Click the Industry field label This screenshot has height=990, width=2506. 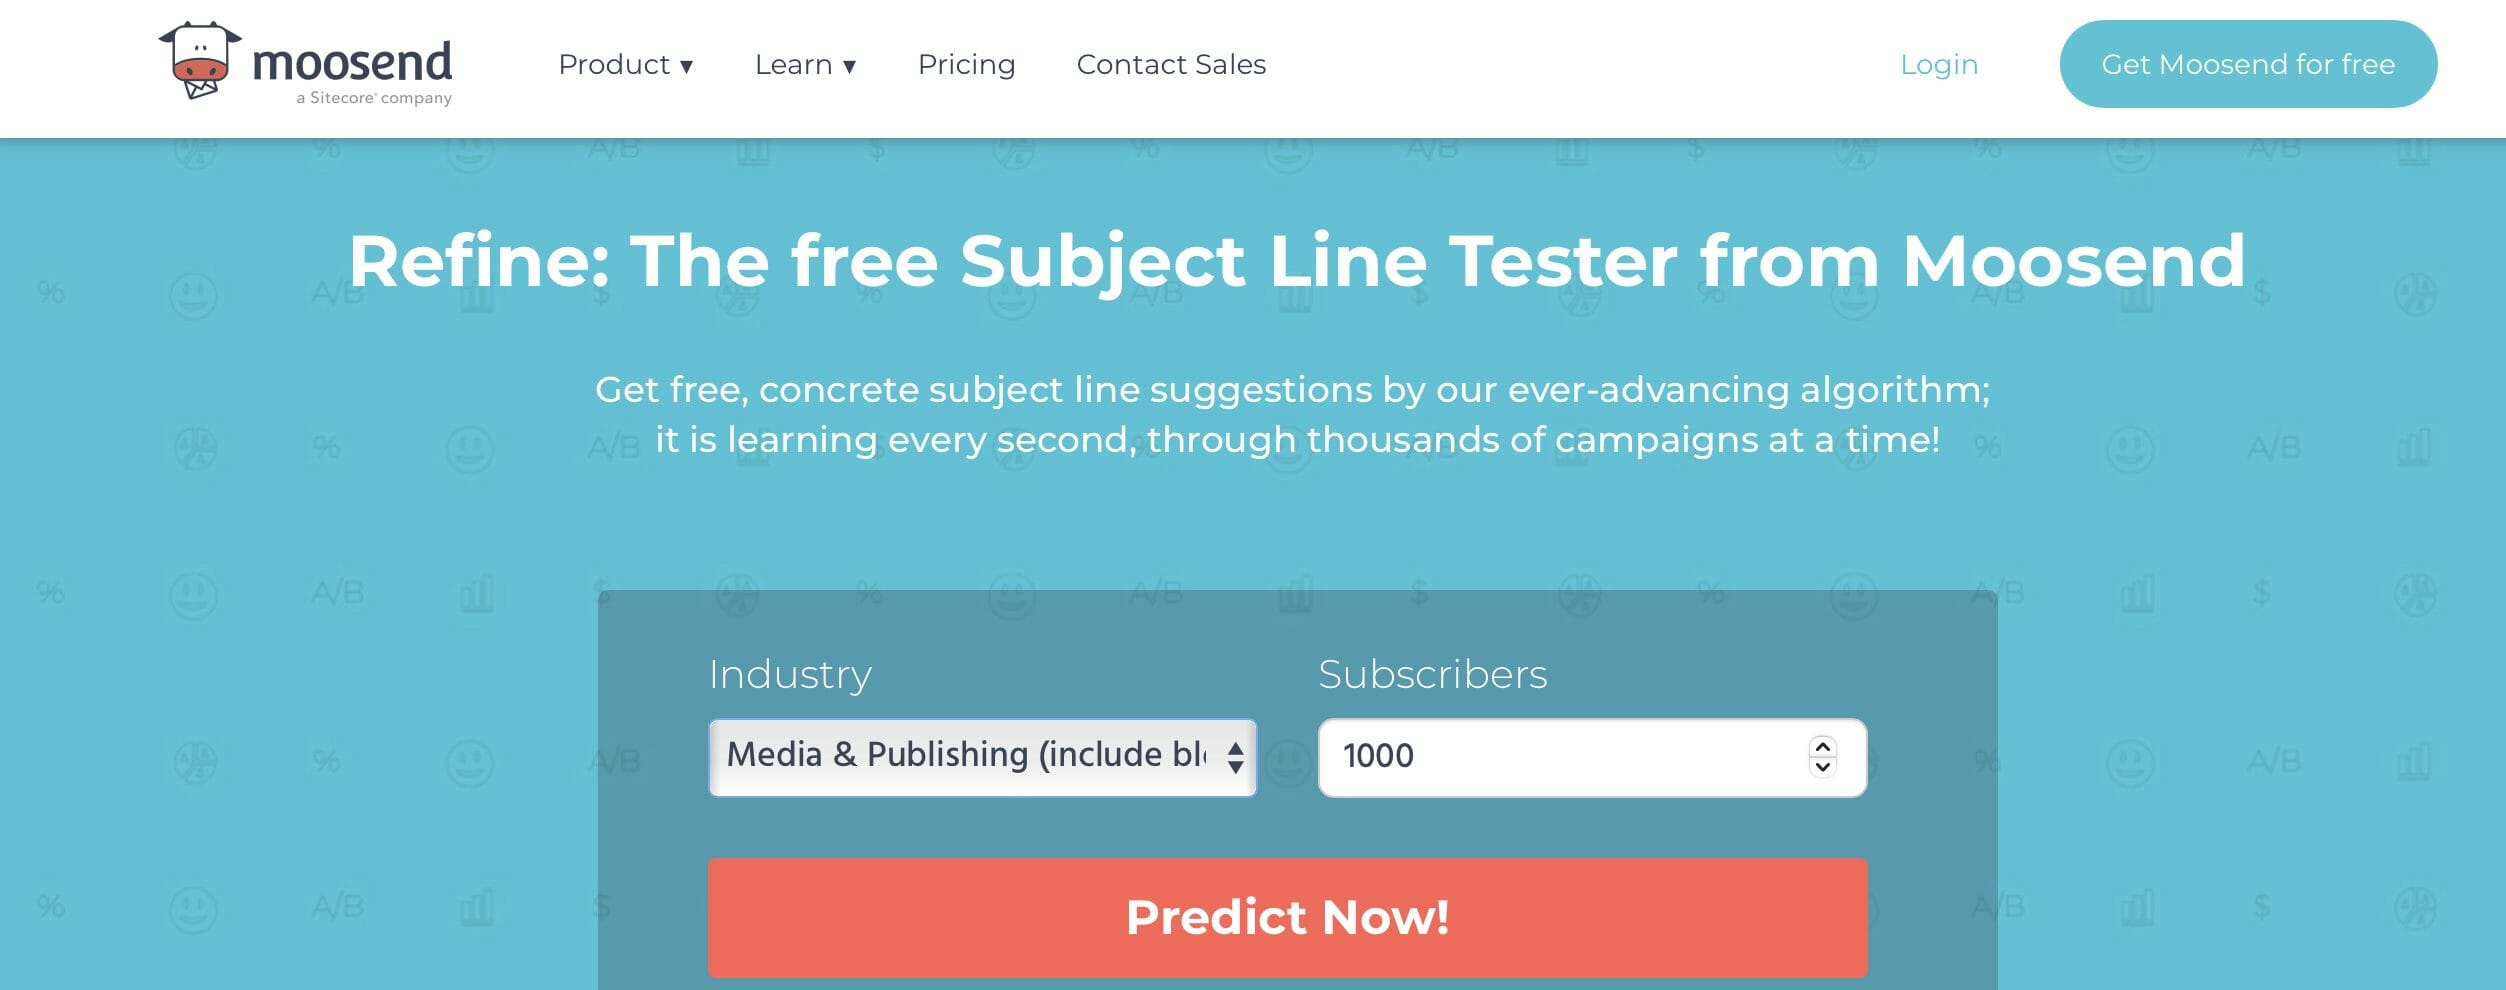(790, 675)
